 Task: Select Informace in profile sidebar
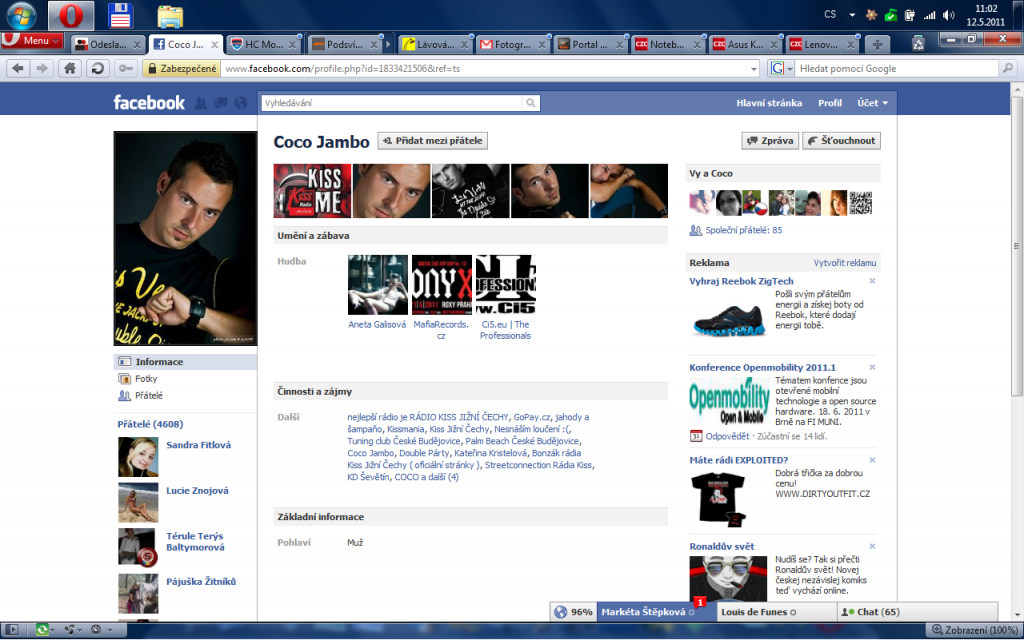(x=185, y=361)
